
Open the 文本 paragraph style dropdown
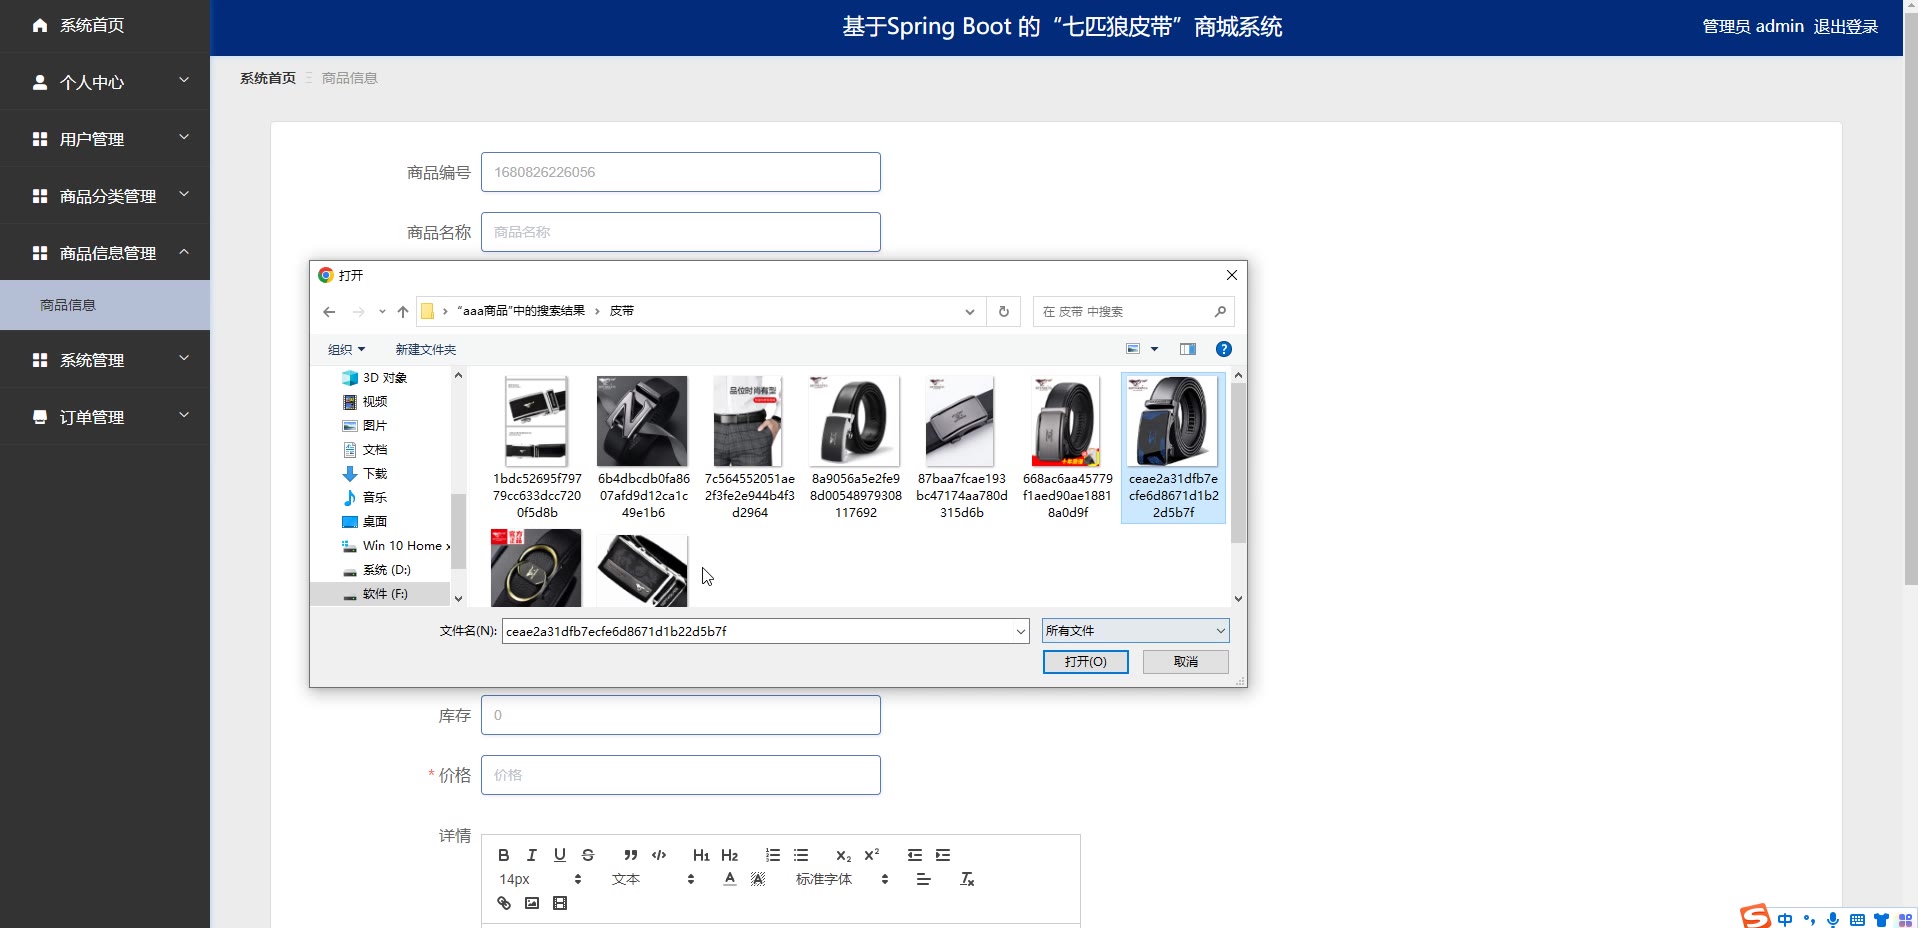(653, 879)
